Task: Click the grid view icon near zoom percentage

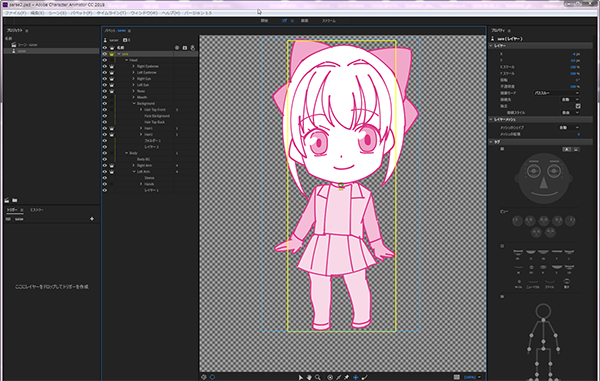Action: [457, 377]
